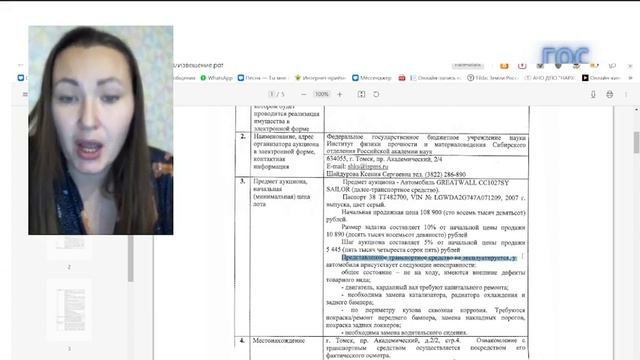This screenshot has height=360, width=640.
Task: Click the shks@ispms.ru email link
Action: tap(367, 167)
